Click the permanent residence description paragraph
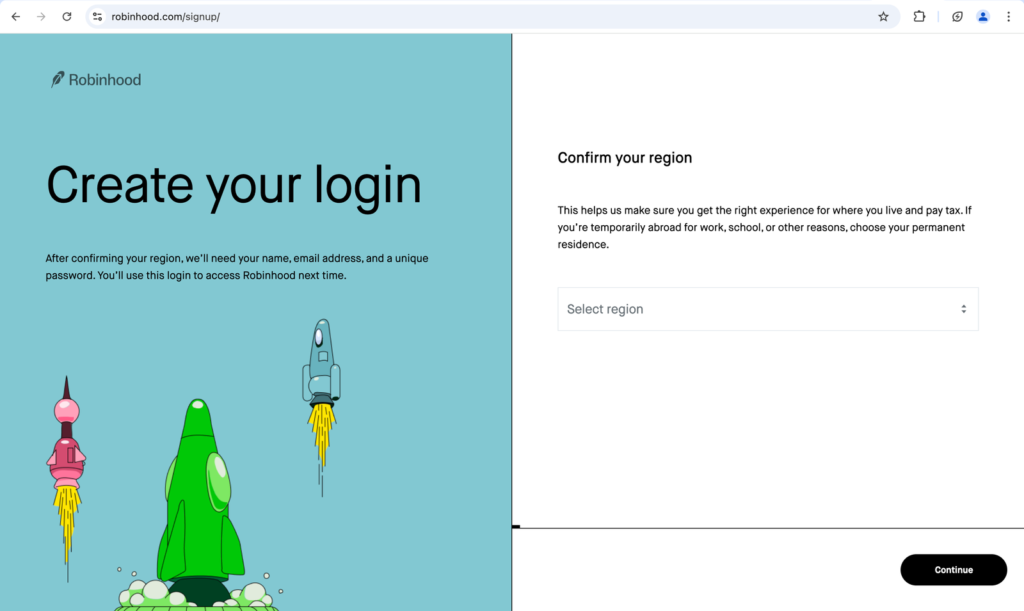 765,227
